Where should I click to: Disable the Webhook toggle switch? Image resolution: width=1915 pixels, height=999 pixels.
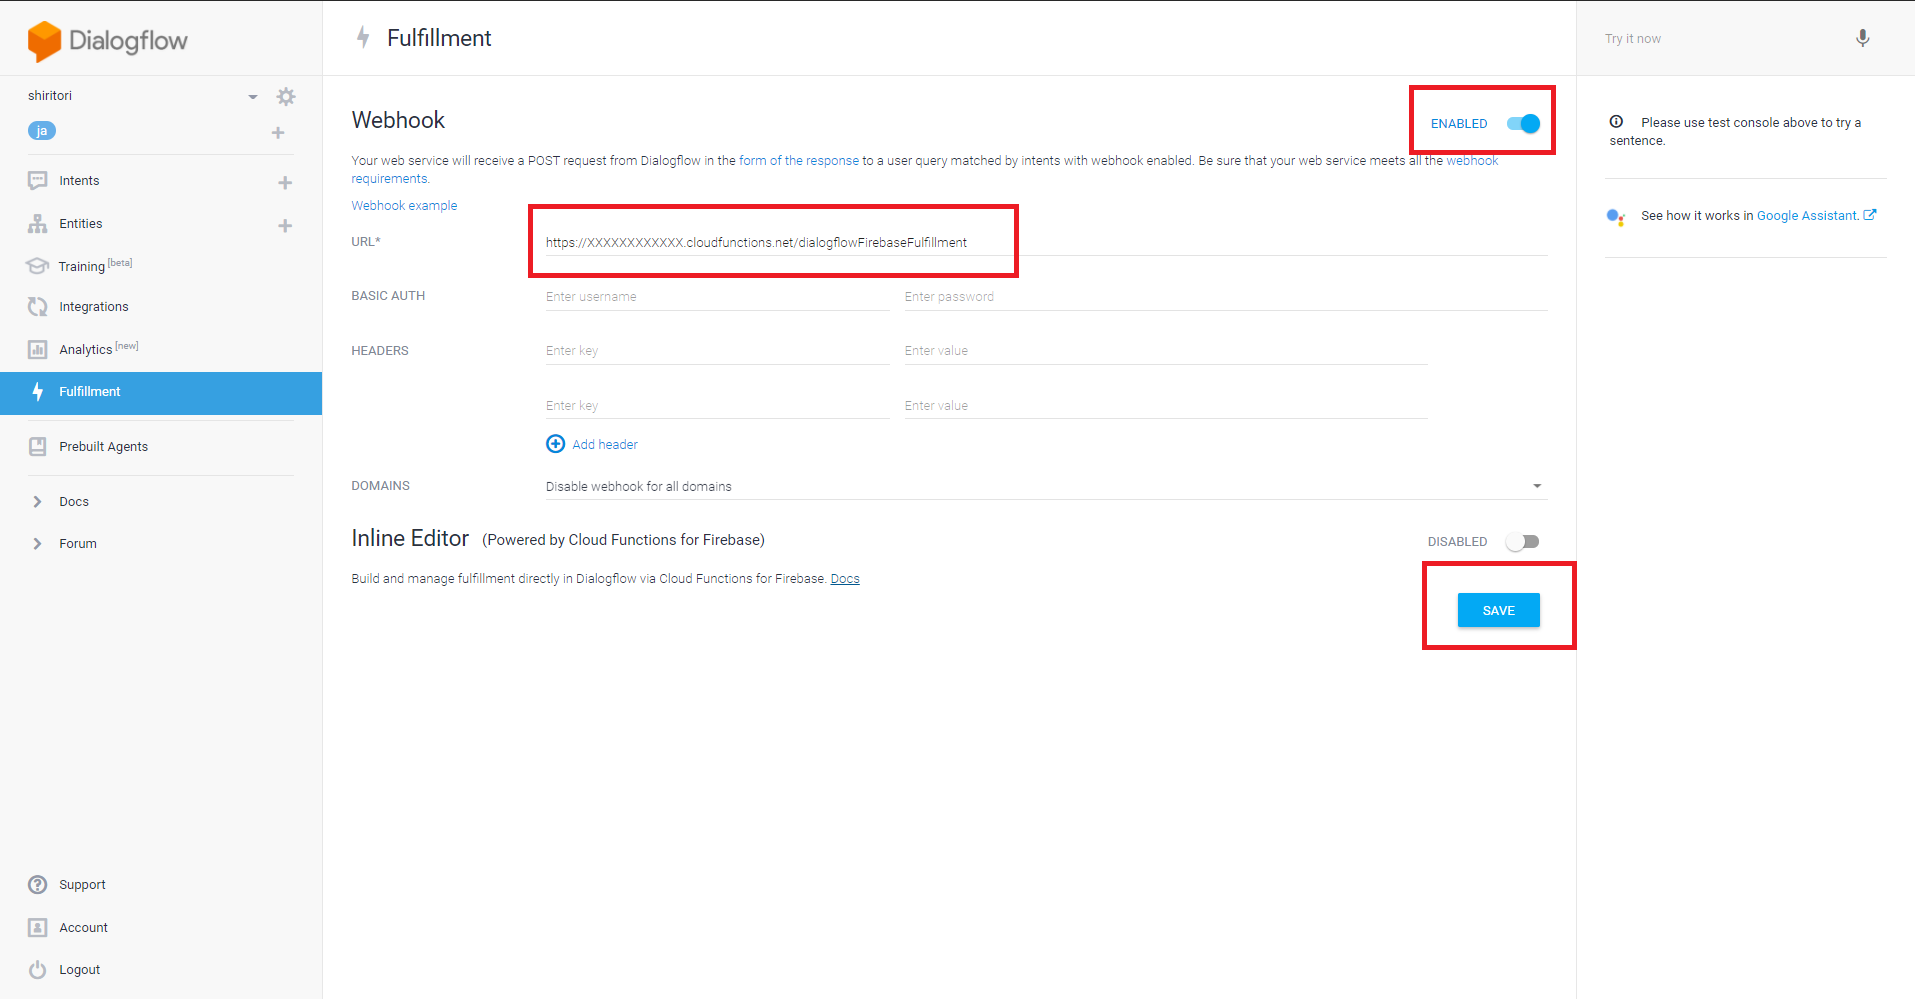pos(1523,124)
